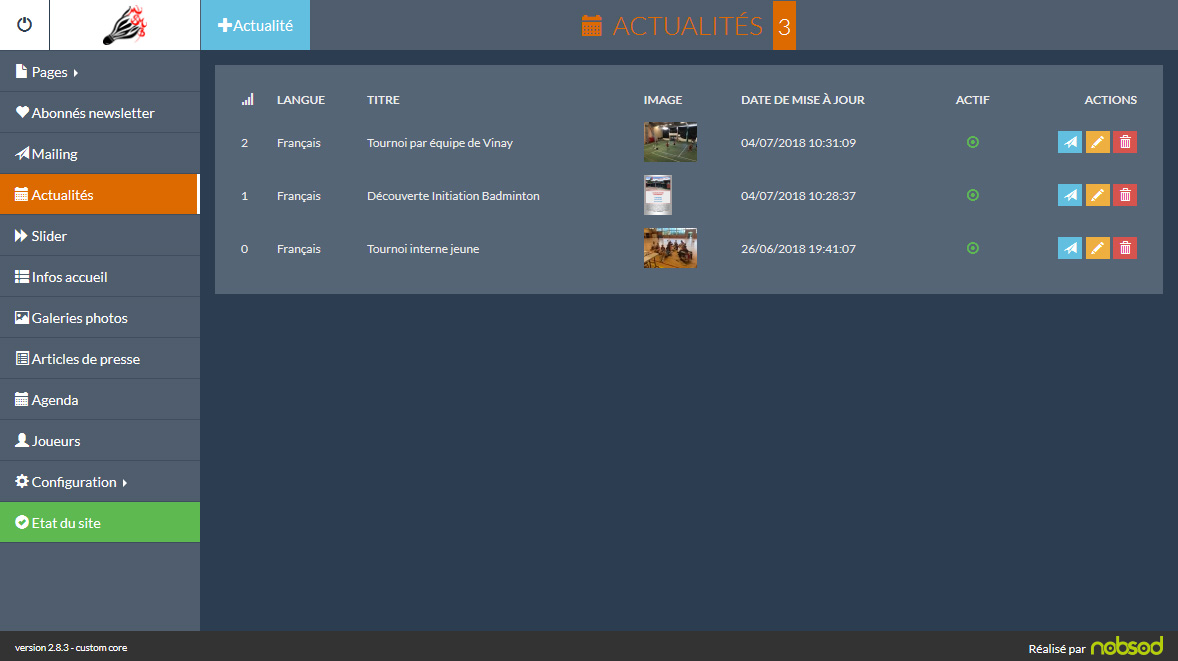Click title Tournoi interne jeune
The width and height of the screenshot is (1178, 661).
click(423, 249)
